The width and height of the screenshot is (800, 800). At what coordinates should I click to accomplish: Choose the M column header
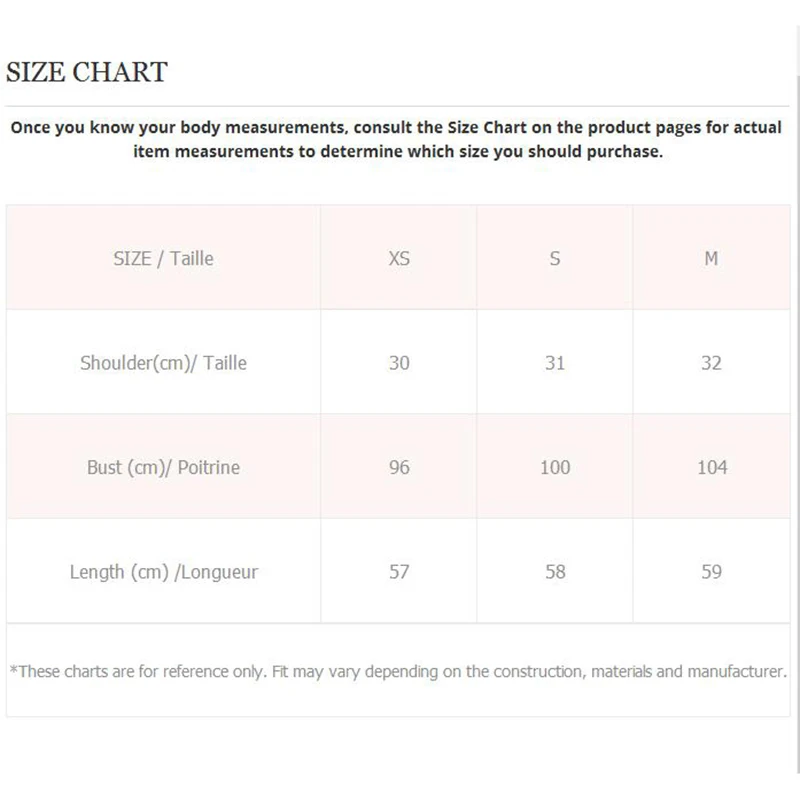pyautogui.click(x=711, y=258)
